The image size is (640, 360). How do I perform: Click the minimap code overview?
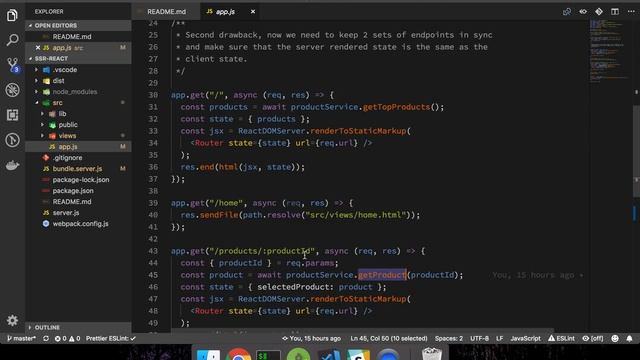point(610,51)
